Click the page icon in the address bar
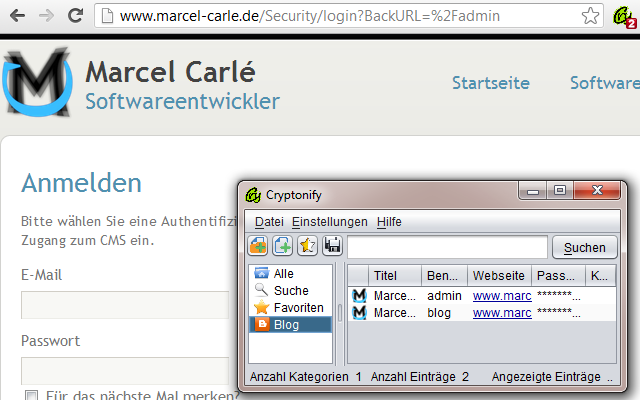Viewport: 640px width, 400px height. [107, 16]
